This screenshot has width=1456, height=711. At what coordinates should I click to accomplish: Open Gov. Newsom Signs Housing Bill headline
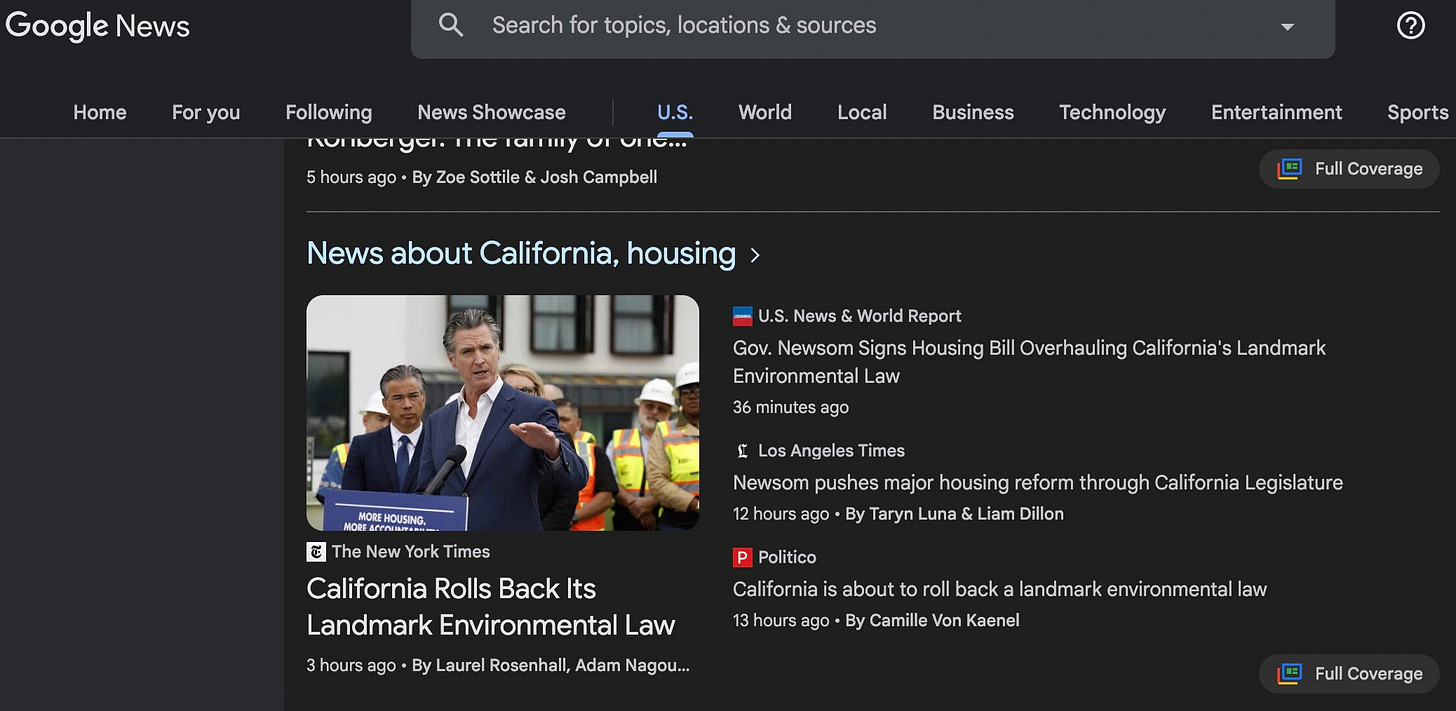click(x=1029, y=362)
